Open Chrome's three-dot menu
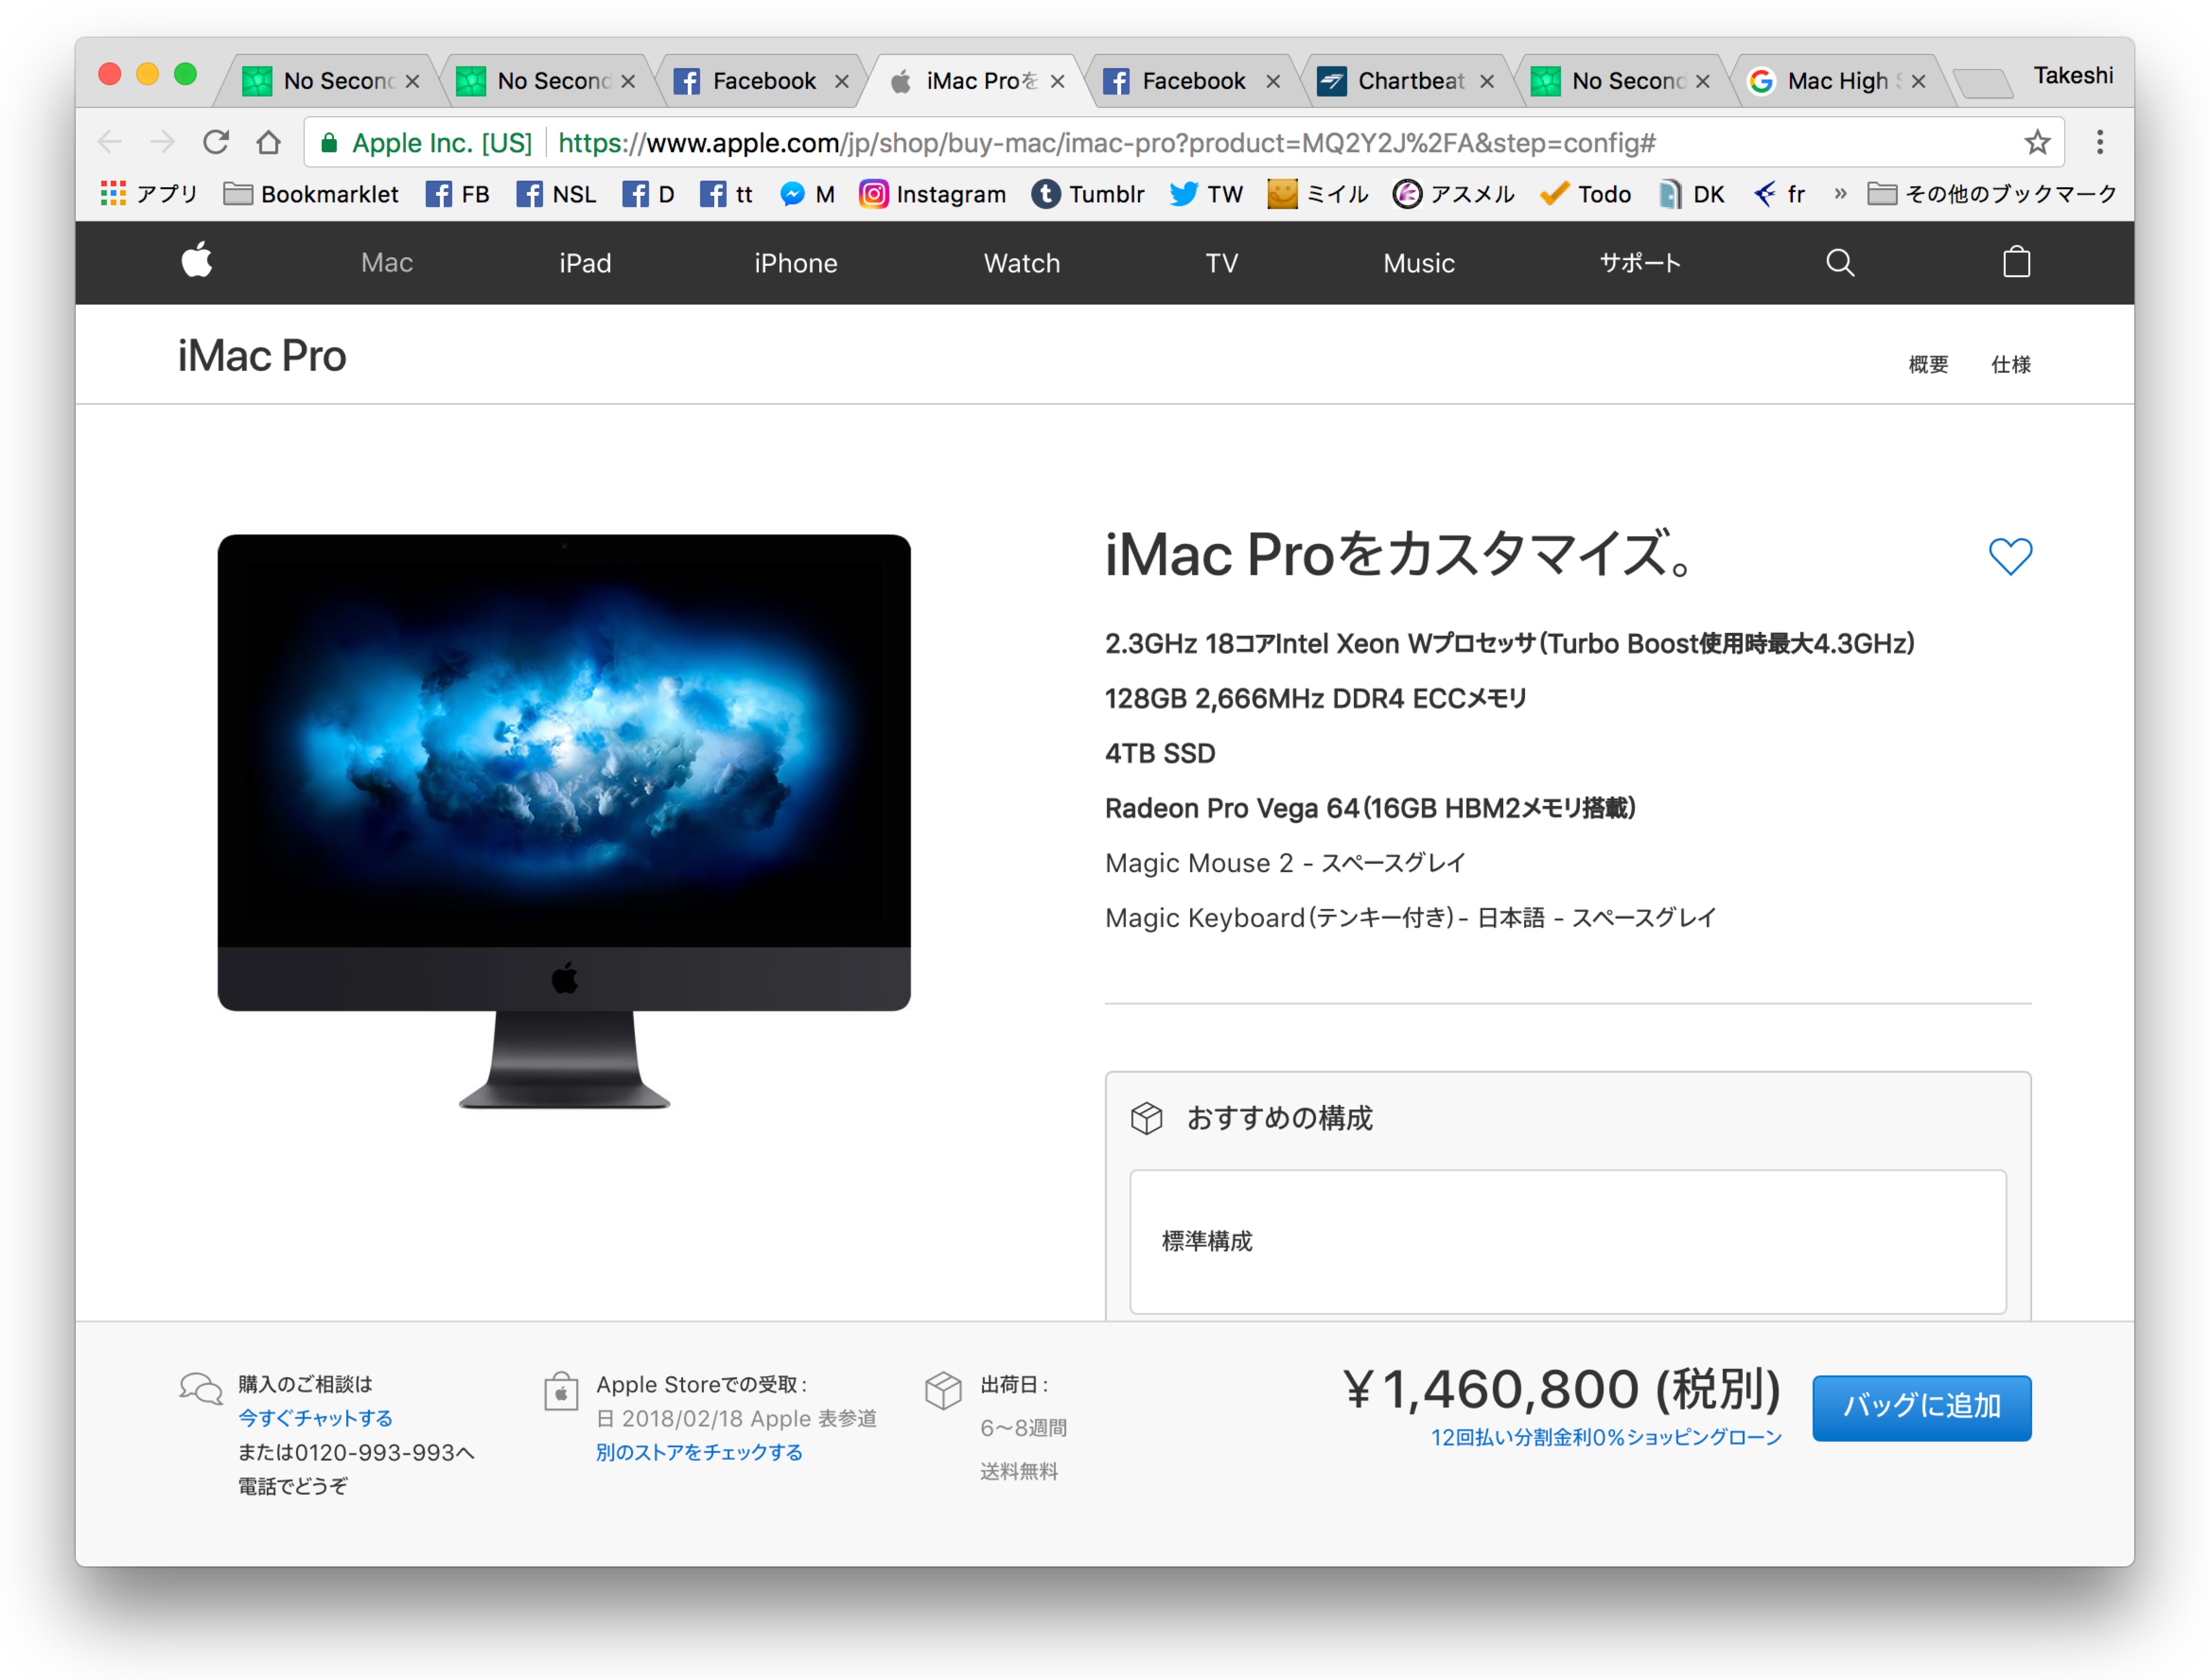This screenshot has width=2210, height=1680. click(2099, 143)
